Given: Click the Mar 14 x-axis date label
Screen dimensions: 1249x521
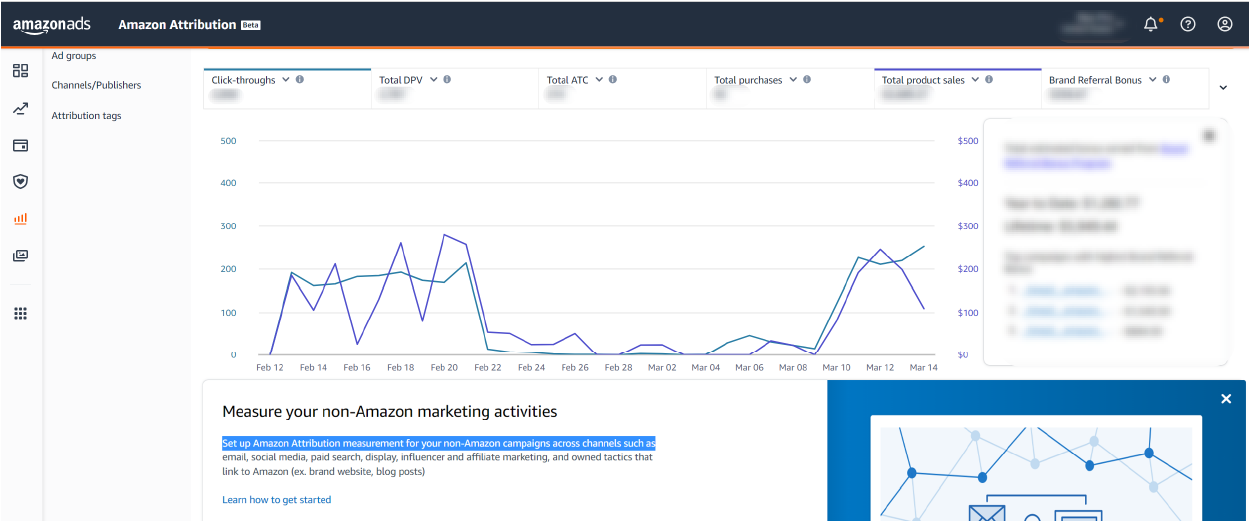Looking at the screenshot, I should (924, 368).
